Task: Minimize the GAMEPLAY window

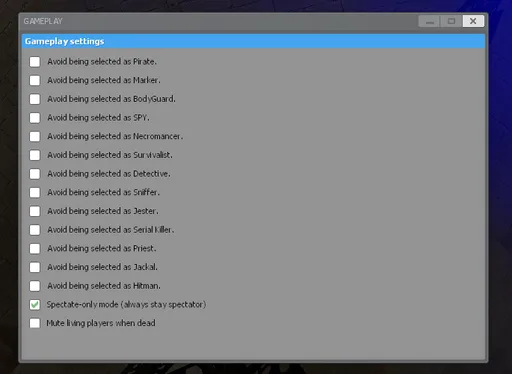Action: click(x=429, y=21)
